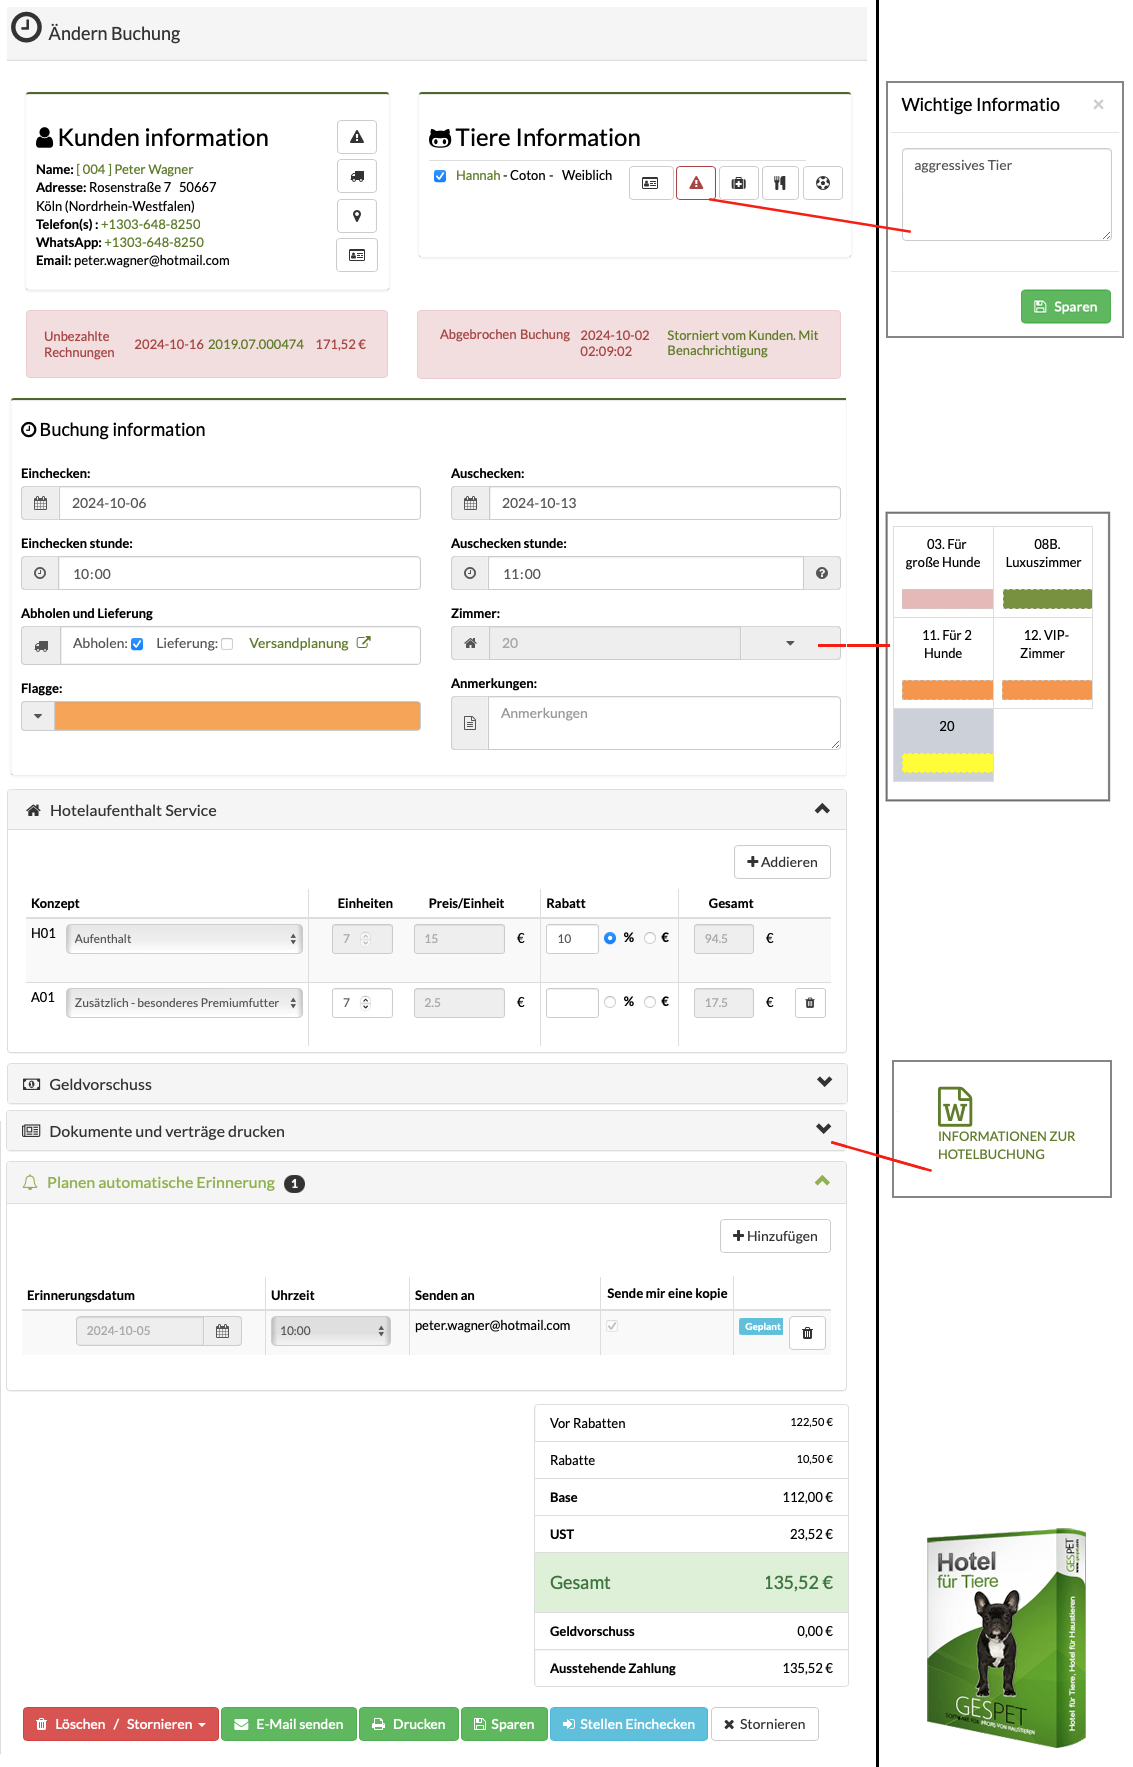This screenshot has width=1133, height=1767.
Task: Open the Zimmer dropdown
Action: point(790,643)
